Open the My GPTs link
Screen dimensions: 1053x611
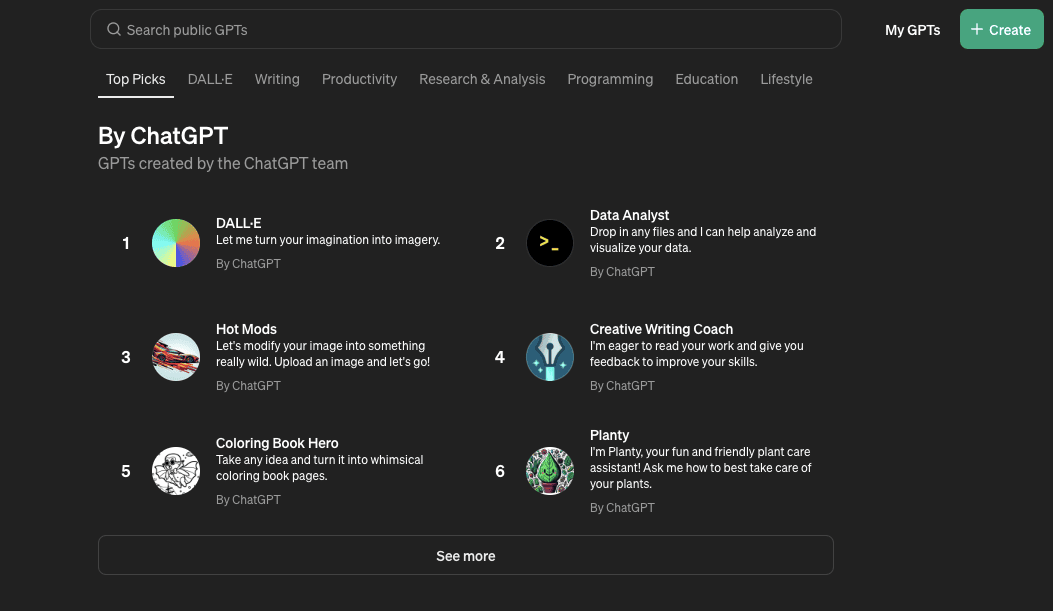point(912,30)
